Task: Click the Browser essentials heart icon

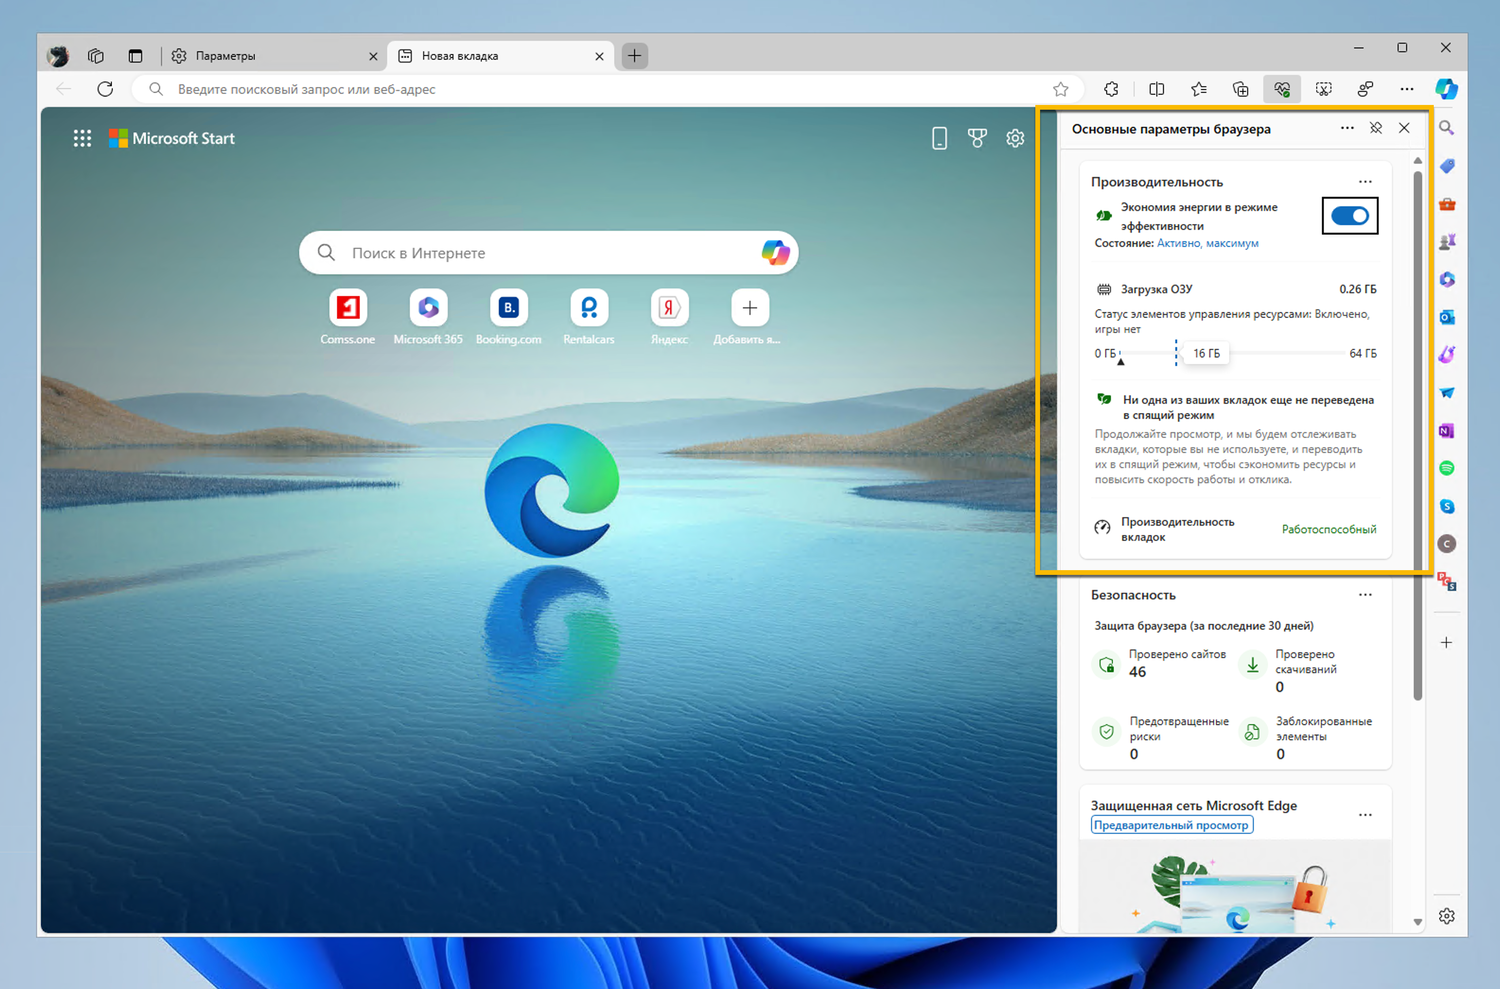Action: pos(1282,89)
